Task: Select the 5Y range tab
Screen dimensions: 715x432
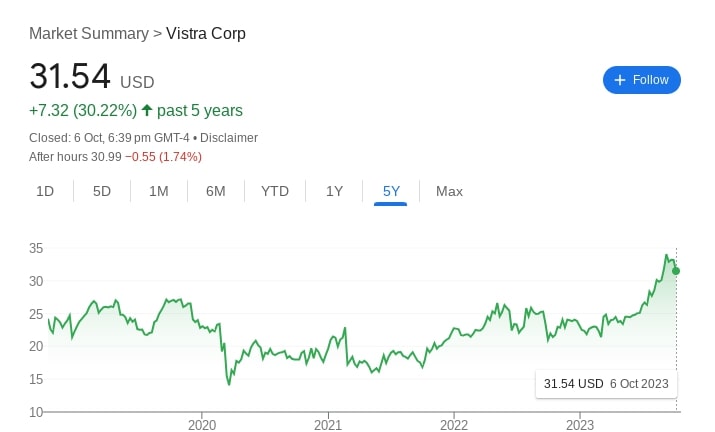Action: pos(391,191)
